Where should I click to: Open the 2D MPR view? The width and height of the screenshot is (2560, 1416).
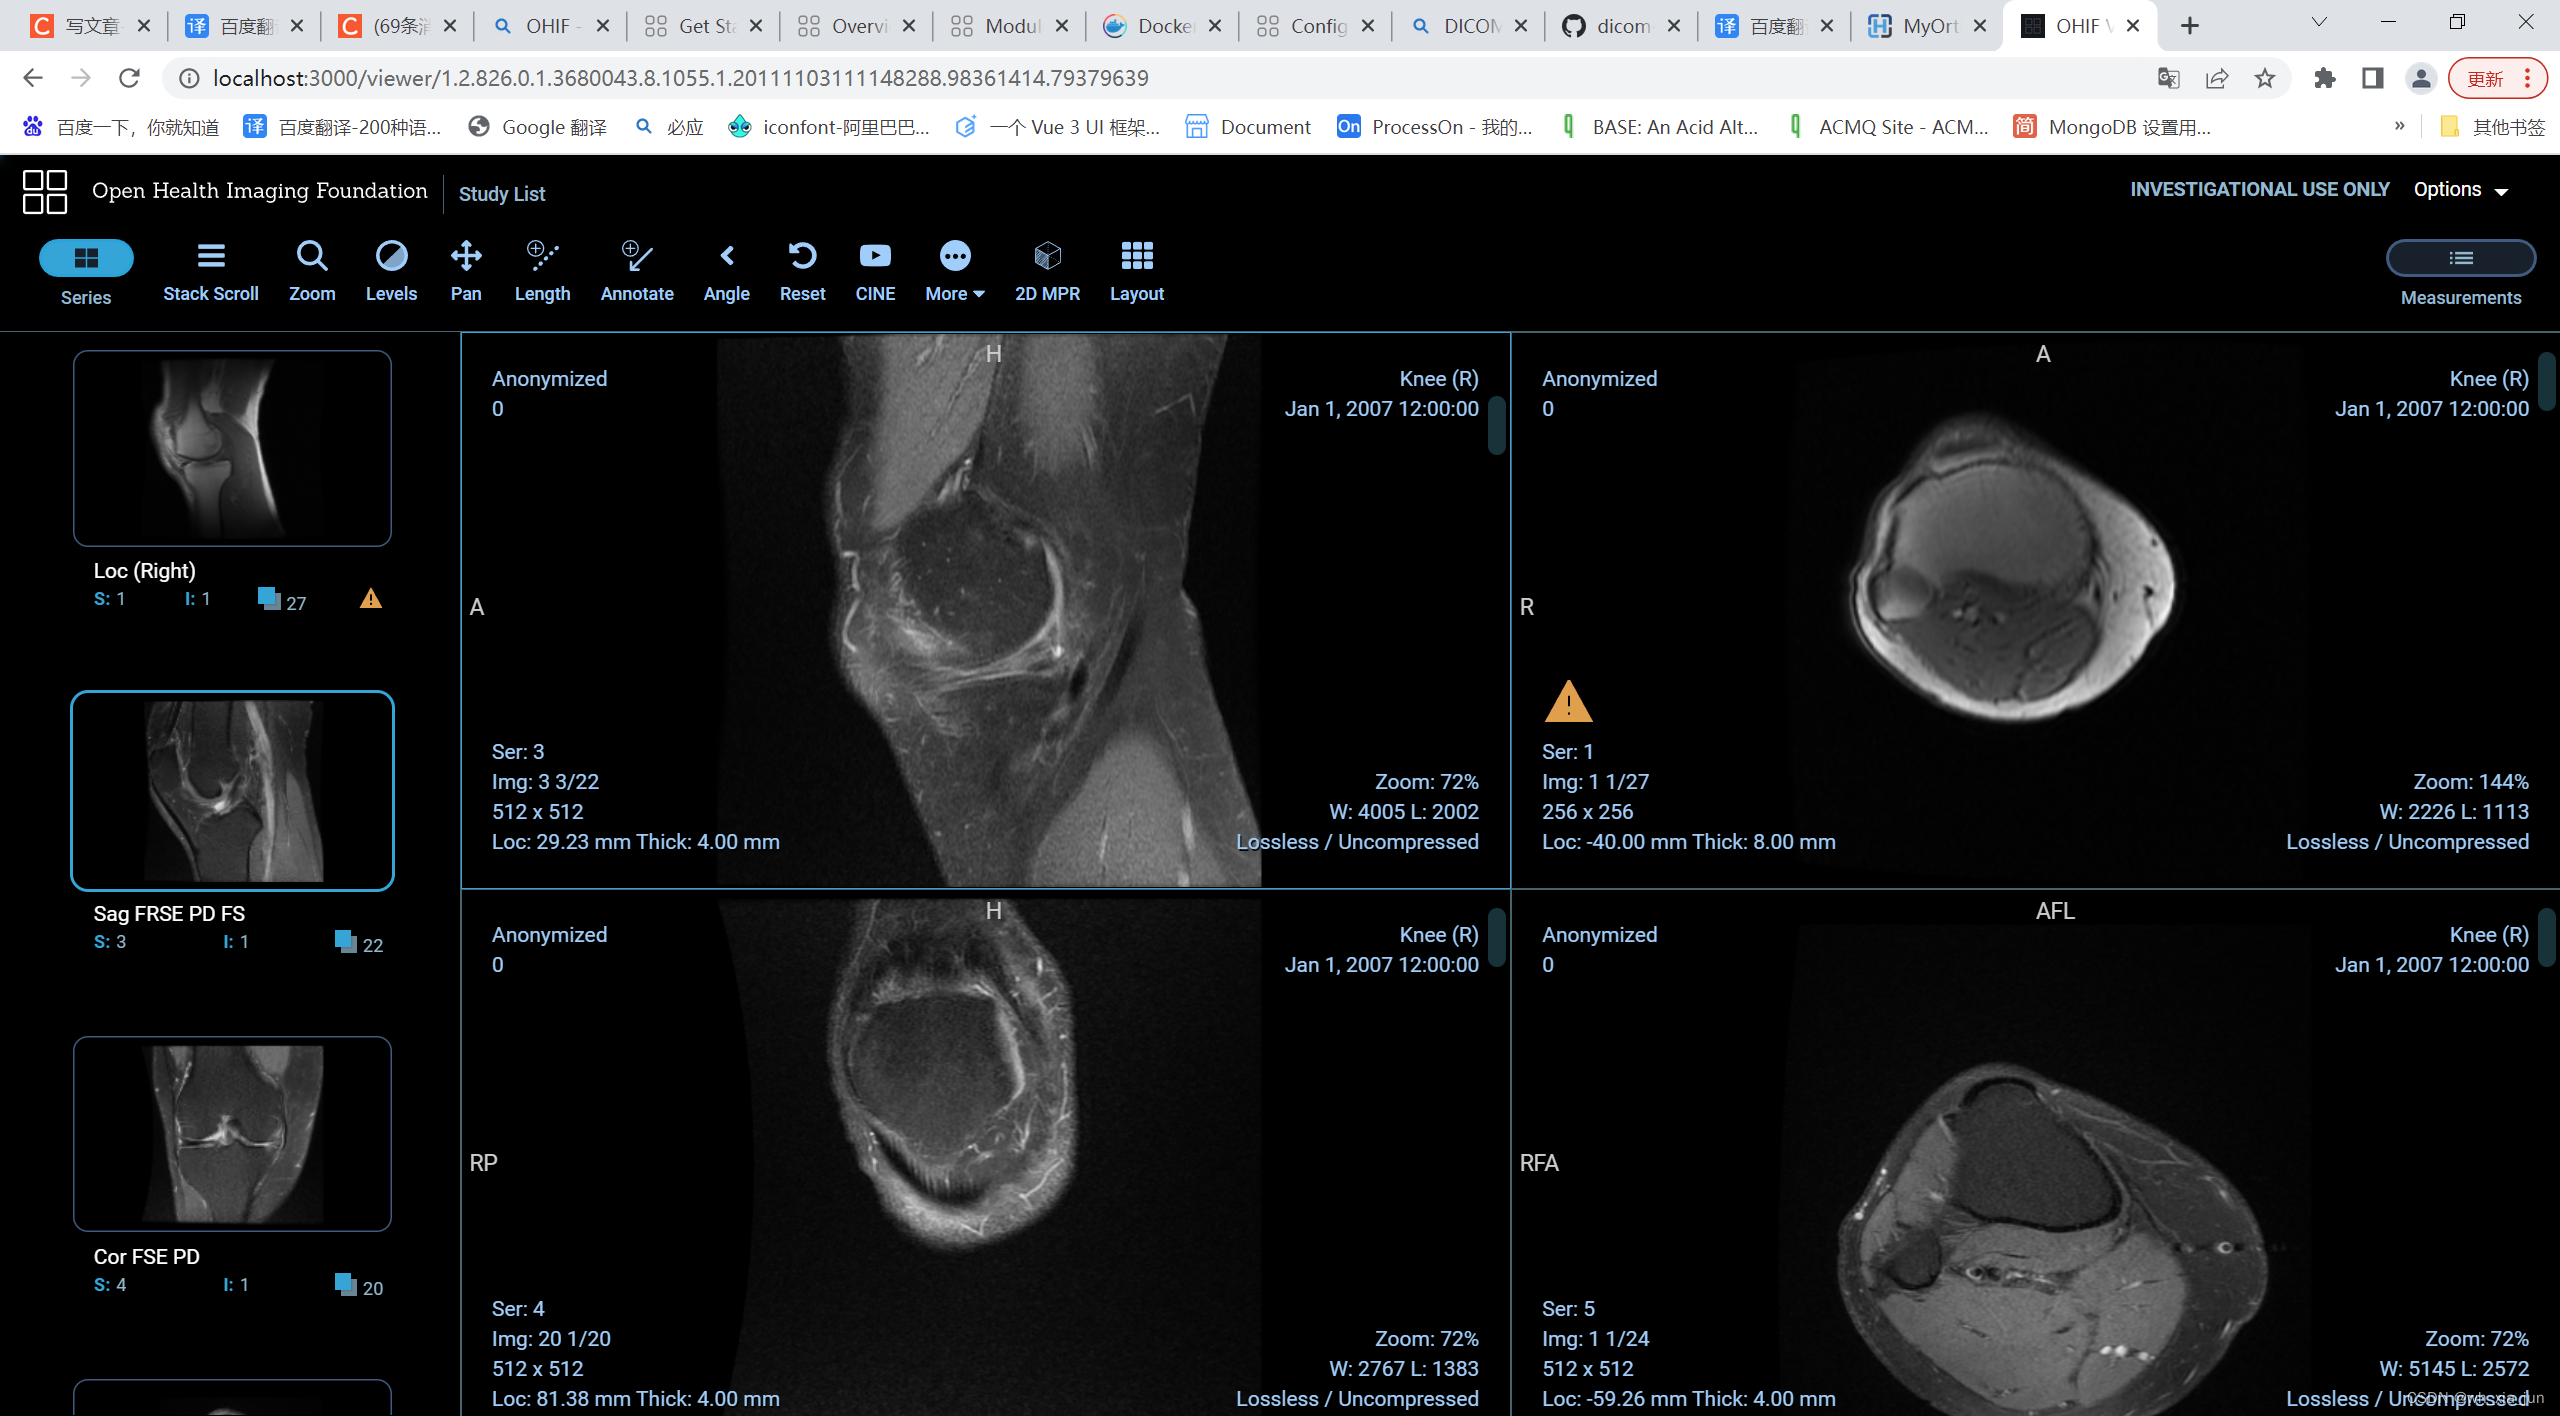1046,269
